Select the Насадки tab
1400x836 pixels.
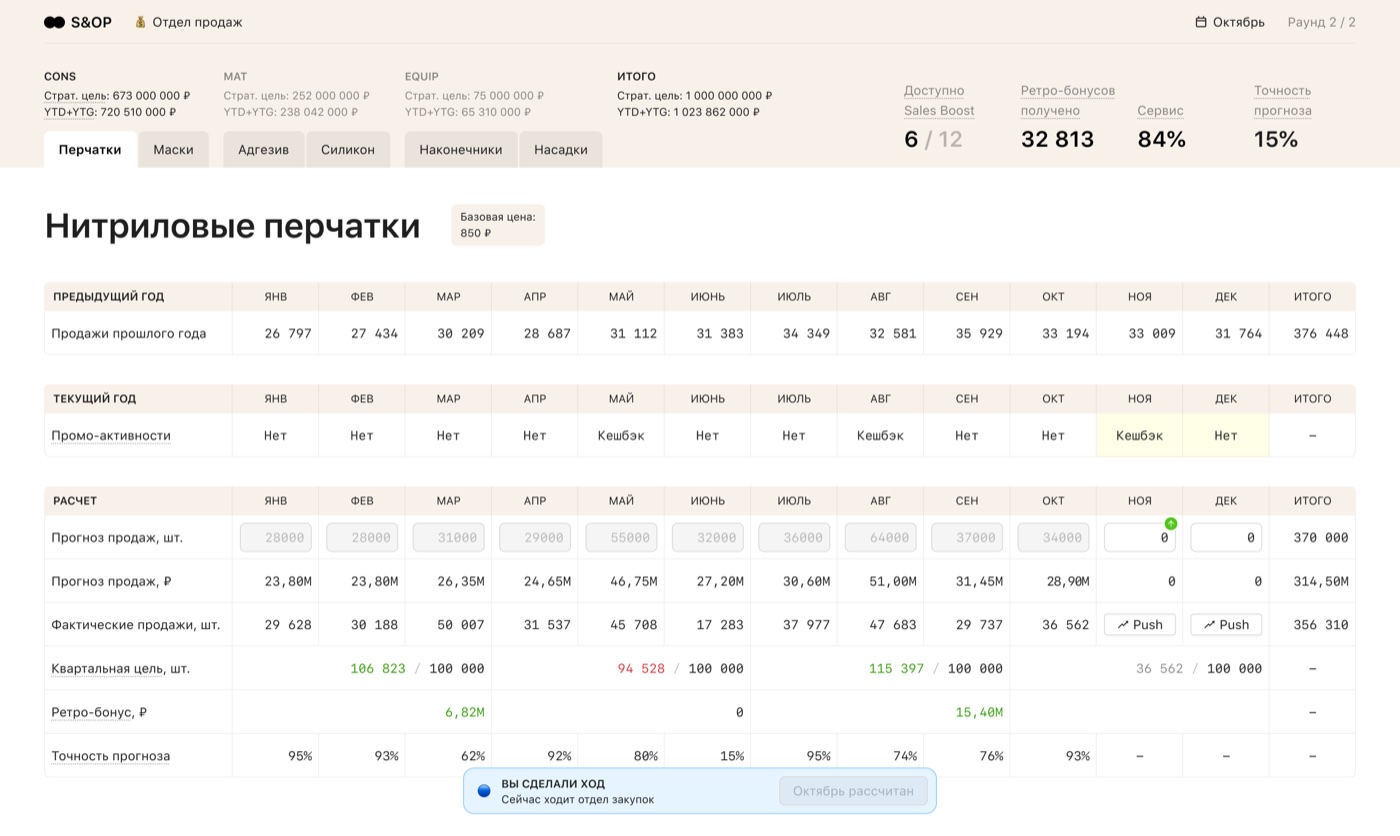561,150
